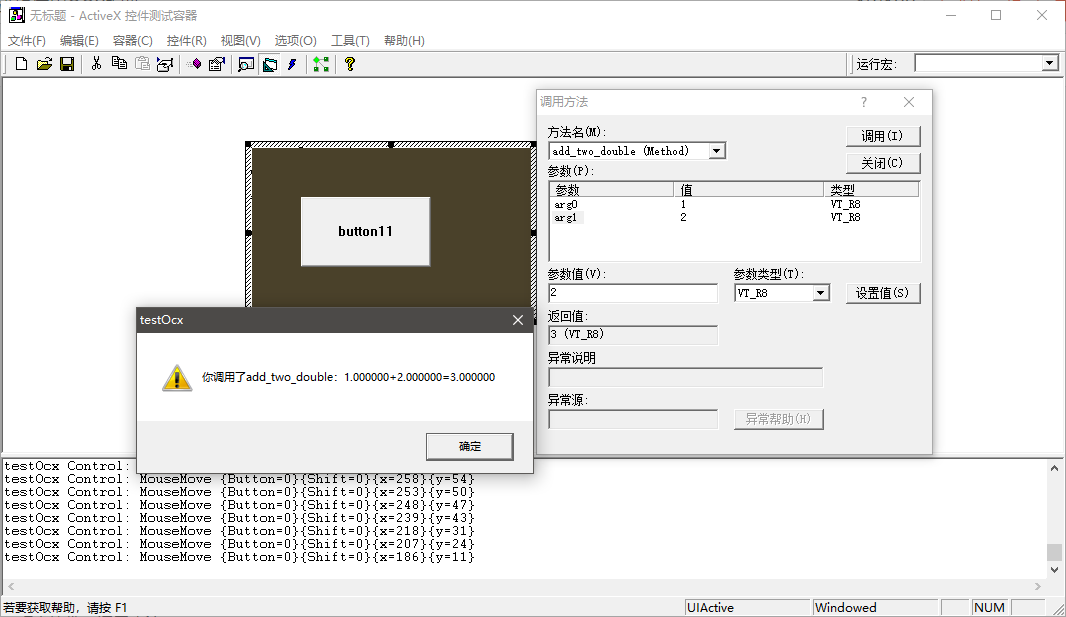Screen dimensions: 1066x617
Task: Click the log pane vertical scrollbar down arrow
Action: (1054, 569)
